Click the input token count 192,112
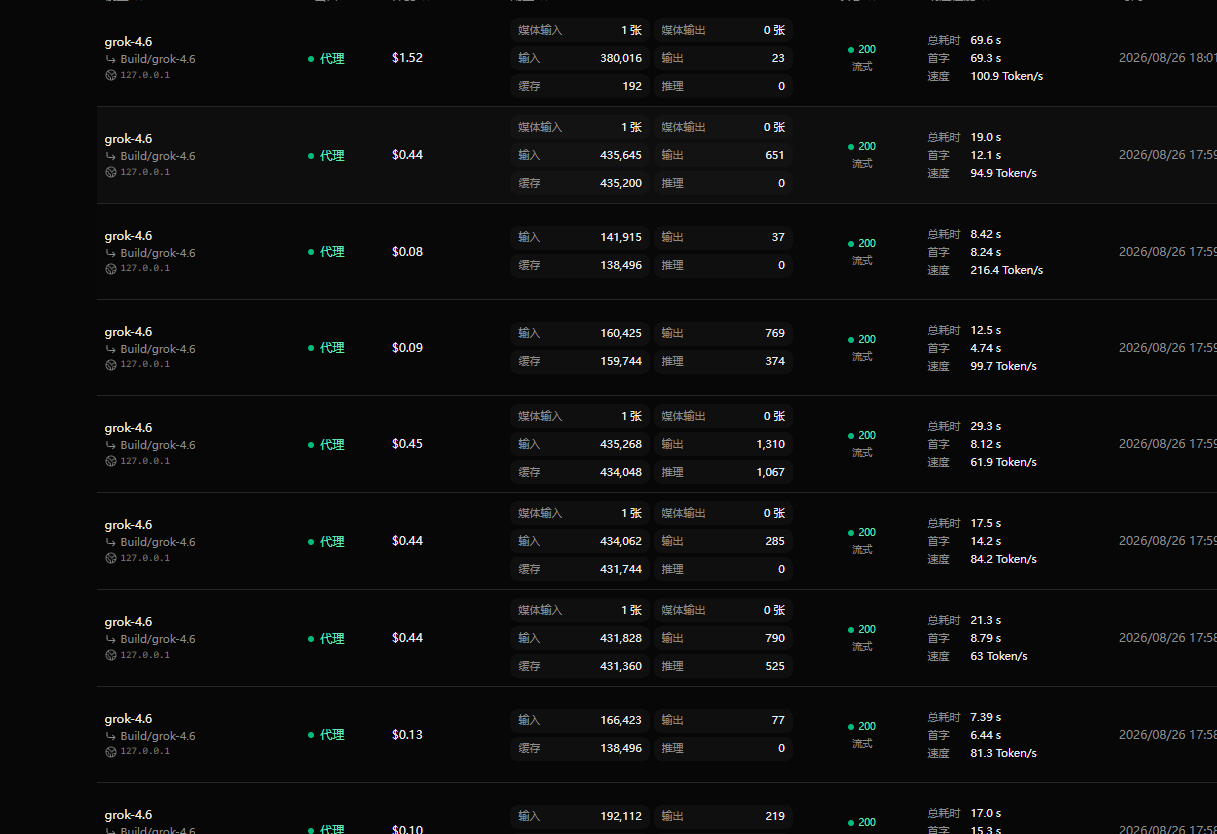Screen dimensions: 1217x834 click(621, 816)
